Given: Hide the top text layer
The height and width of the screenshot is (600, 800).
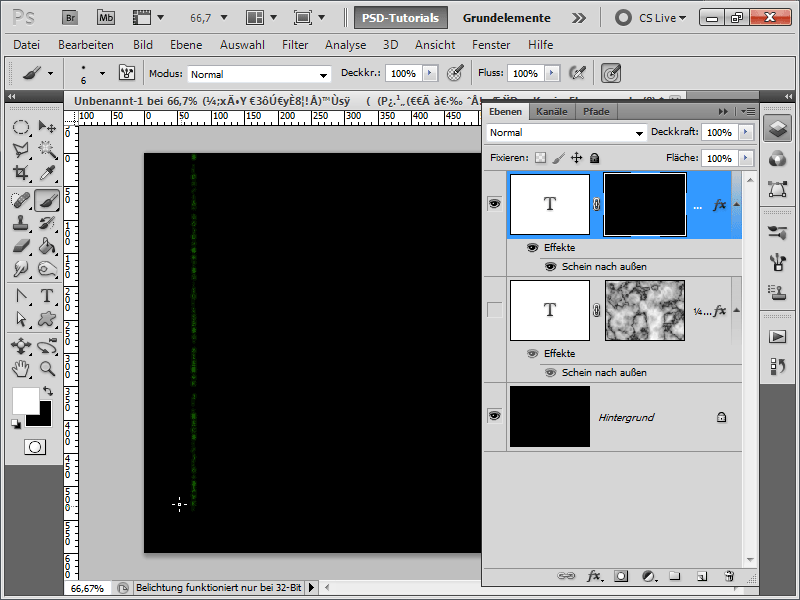Looking at the screenshot, I should pos(494,204).
